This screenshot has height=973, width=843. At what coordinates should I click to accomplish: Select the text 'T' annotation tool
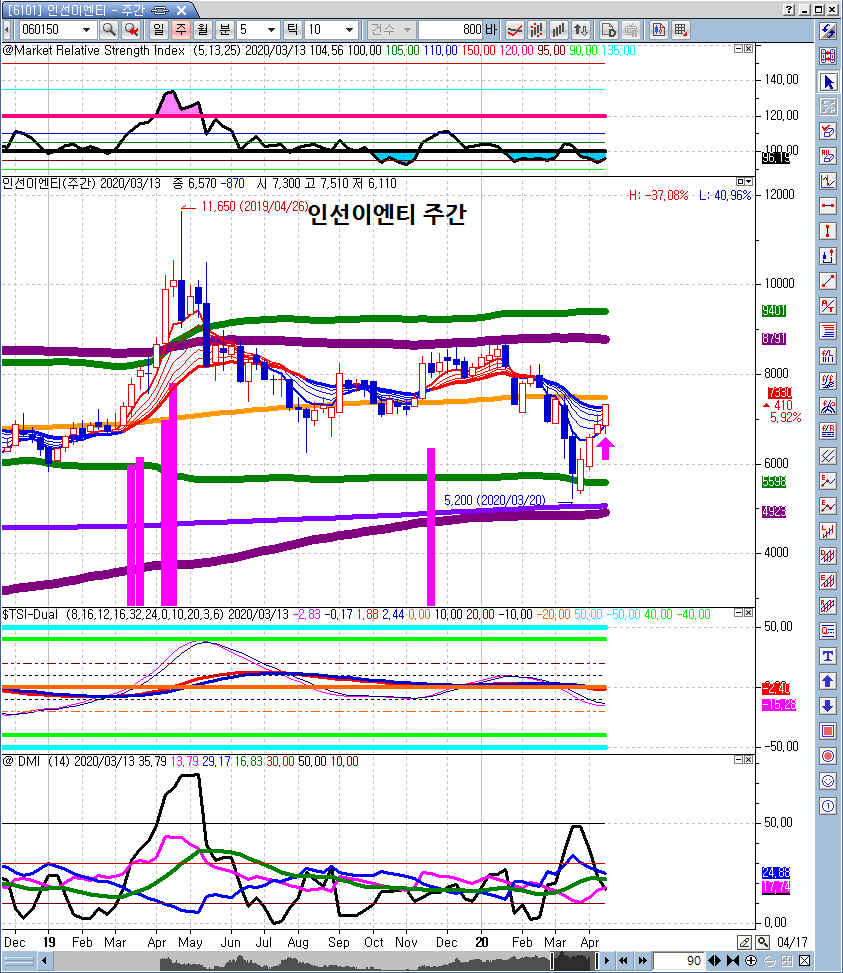(x=828, y=656)
